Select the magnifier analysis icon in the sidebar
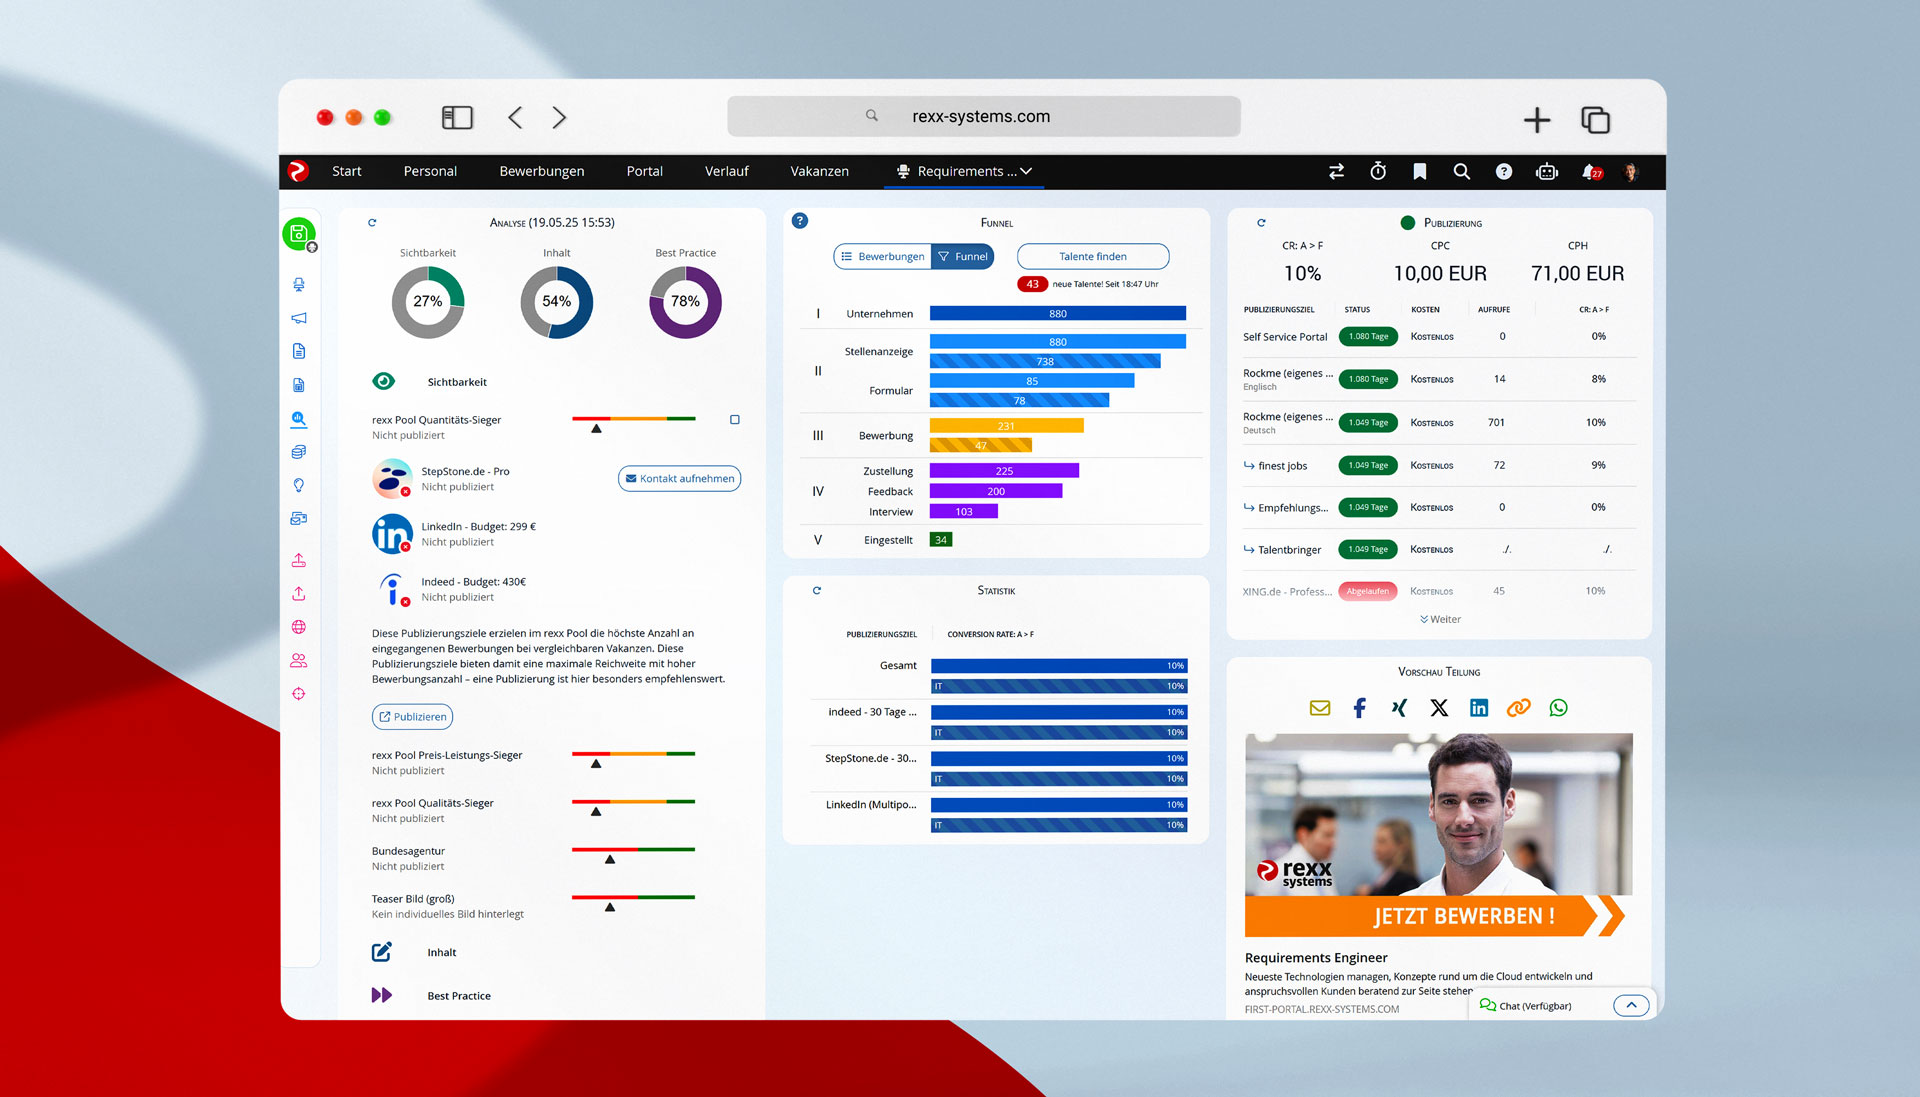Screen dimensions: 1920x1097 pyautogui.click(x=298, y=419)
